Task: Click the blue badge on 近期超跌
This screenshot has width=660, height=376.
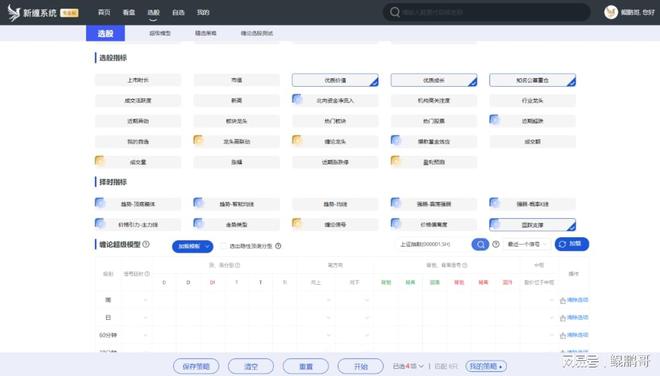Action: click(x=494, y=120)
